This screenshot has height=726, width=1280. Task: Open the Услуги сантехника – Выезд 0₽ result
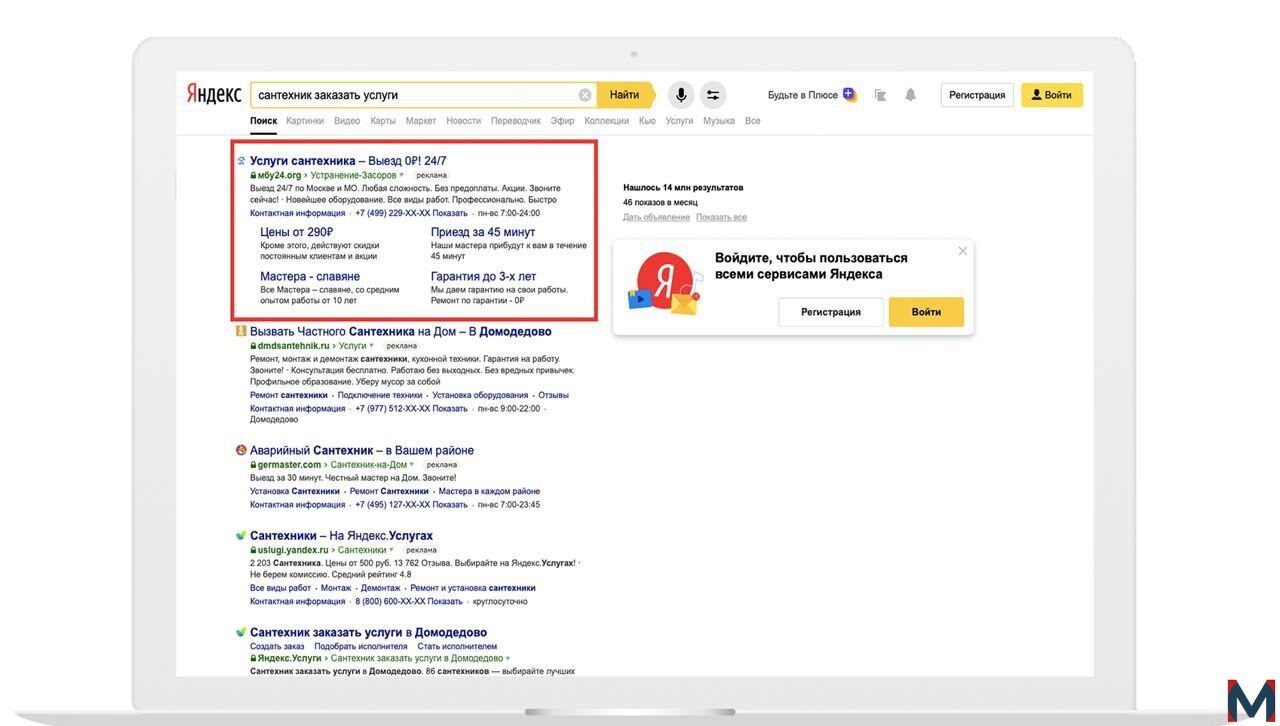click(x=348, y=160)
